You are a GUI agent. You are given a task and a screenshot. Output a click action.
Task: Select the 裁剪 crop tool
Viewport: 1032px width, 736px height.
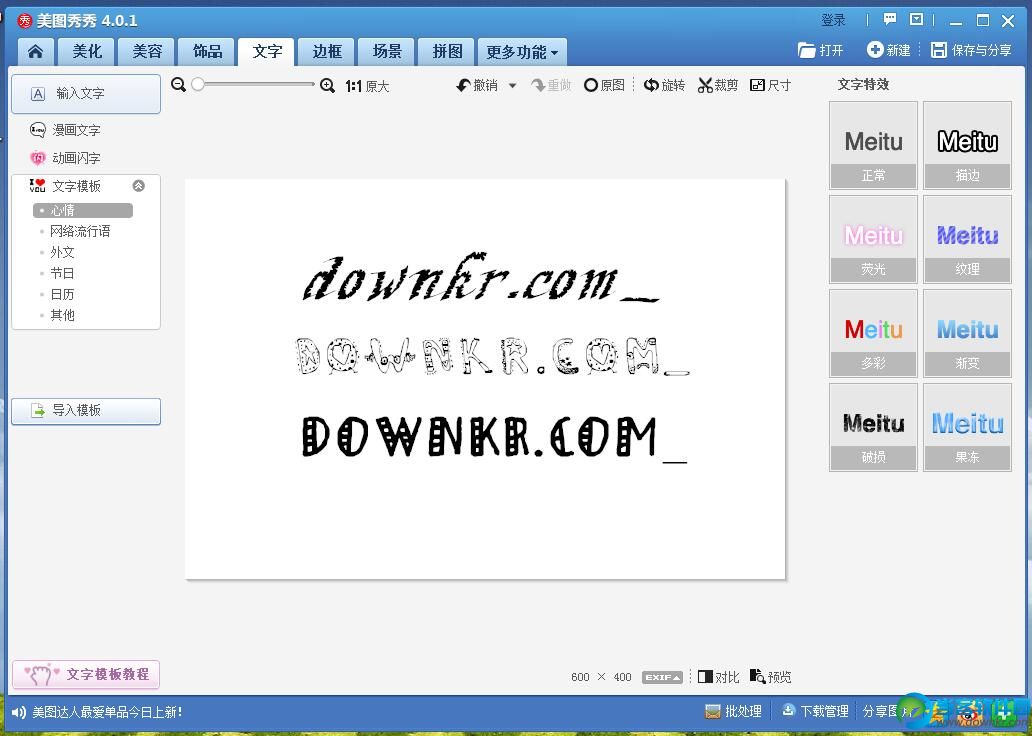point(718,86)
